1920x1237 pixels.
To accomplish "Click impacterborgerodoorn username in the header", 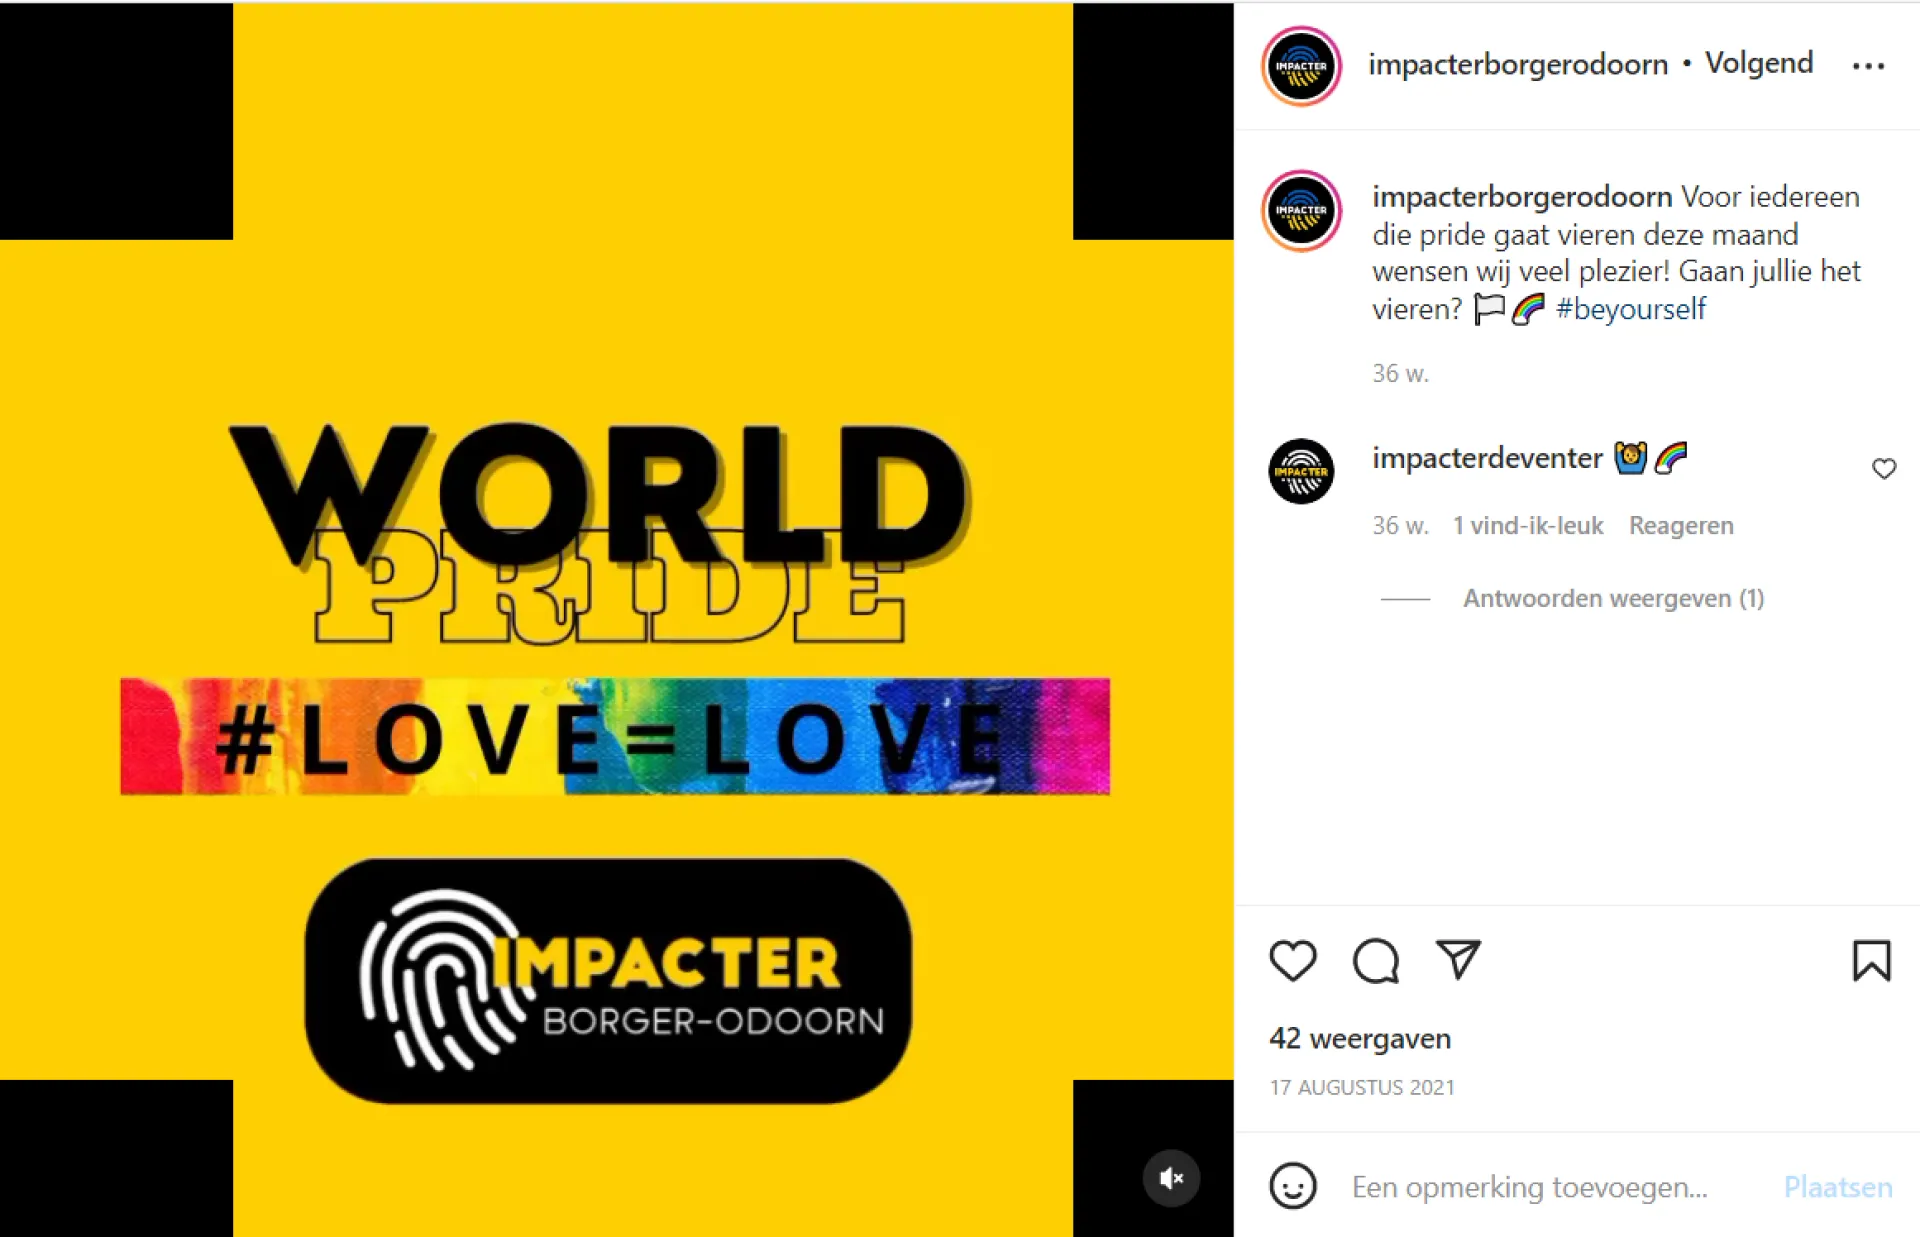I will [x=1518, y=64].
